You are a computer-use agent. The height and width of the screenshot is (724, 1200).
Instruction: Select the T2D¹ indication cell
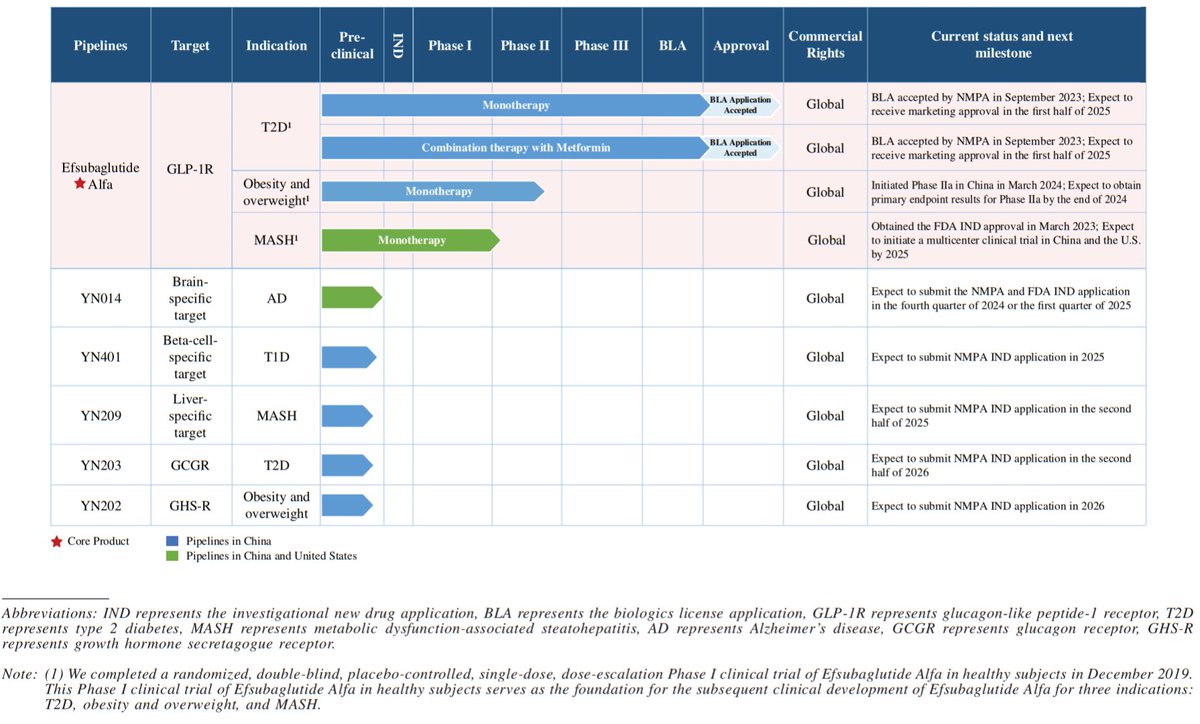click(x=276, y=128)
